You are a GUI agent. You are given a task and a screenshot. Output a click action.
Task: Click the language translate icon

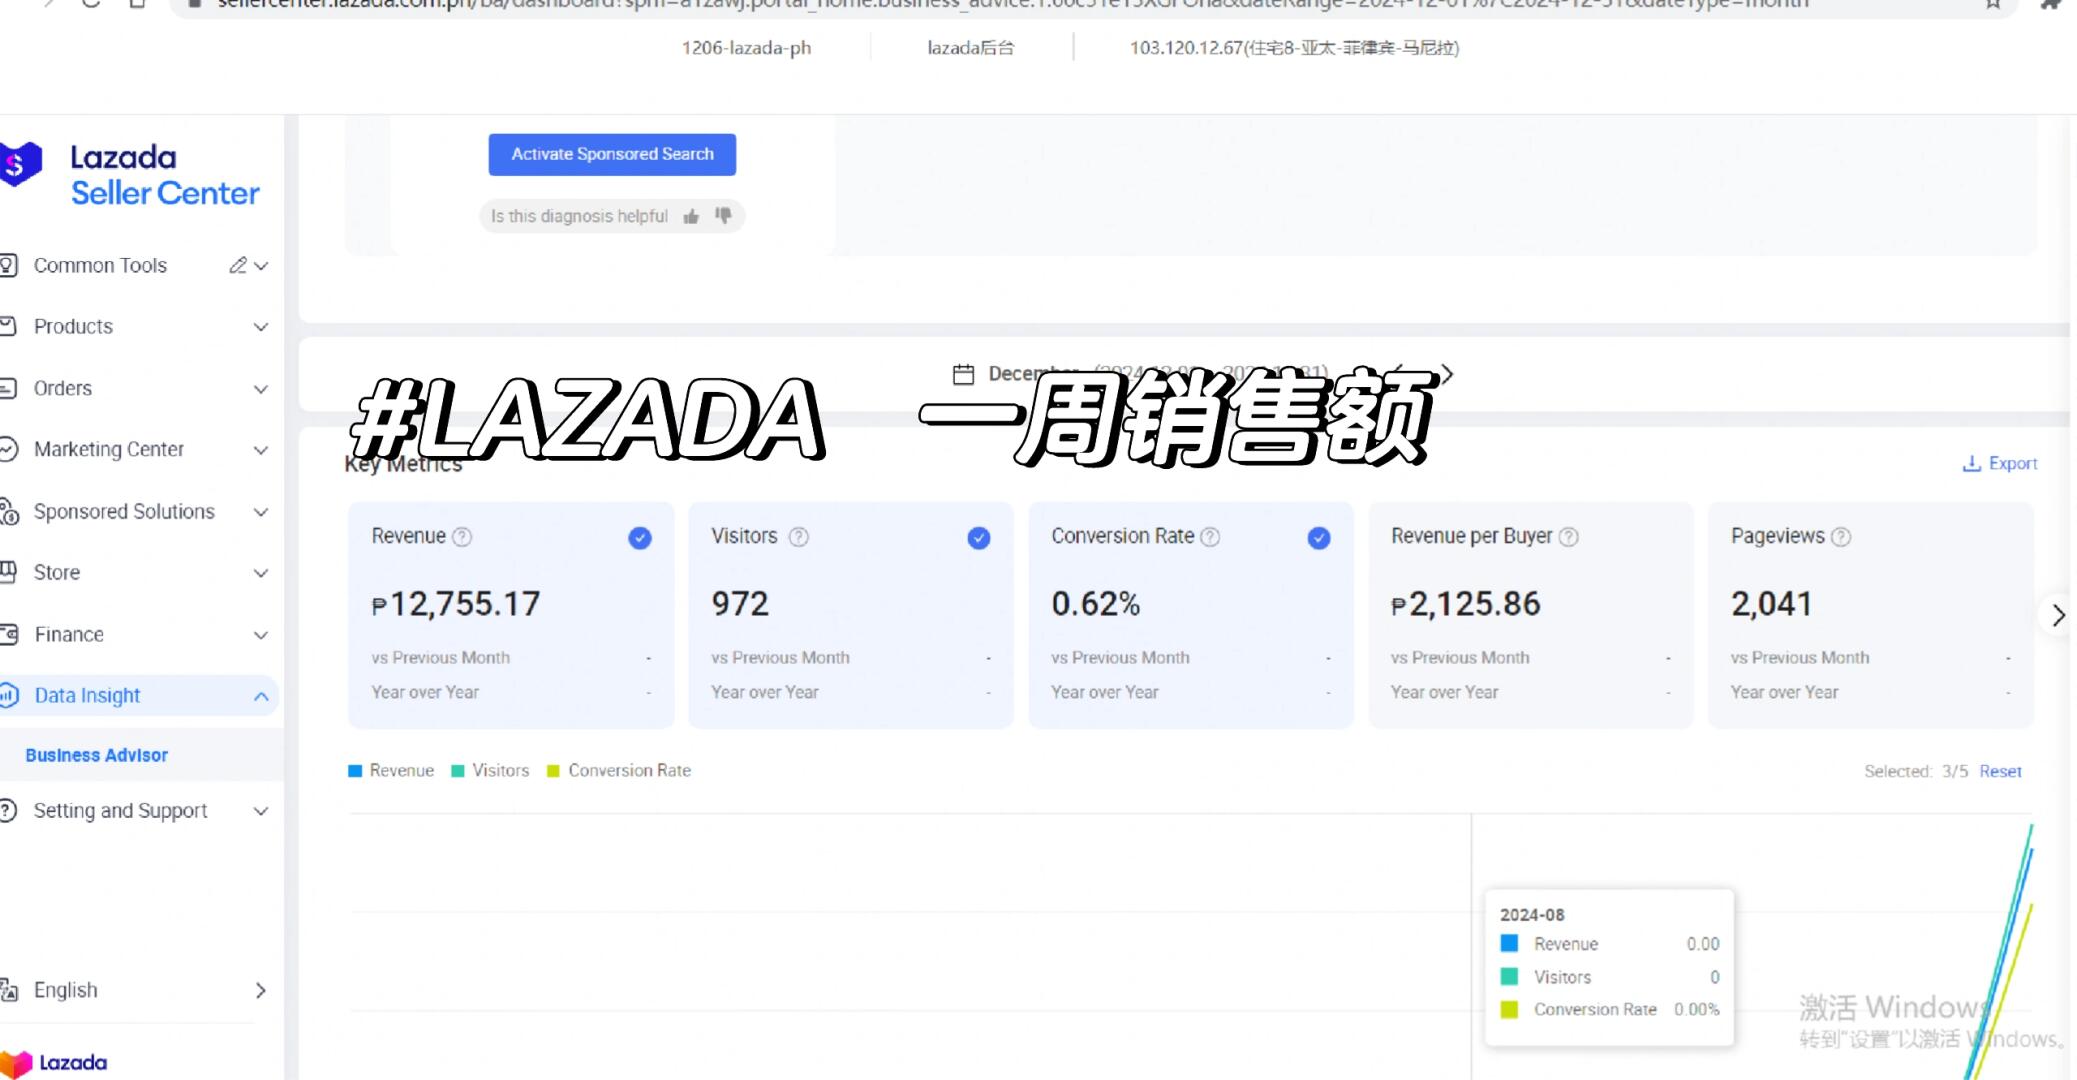pyautogui.click(x=8, y=990)
